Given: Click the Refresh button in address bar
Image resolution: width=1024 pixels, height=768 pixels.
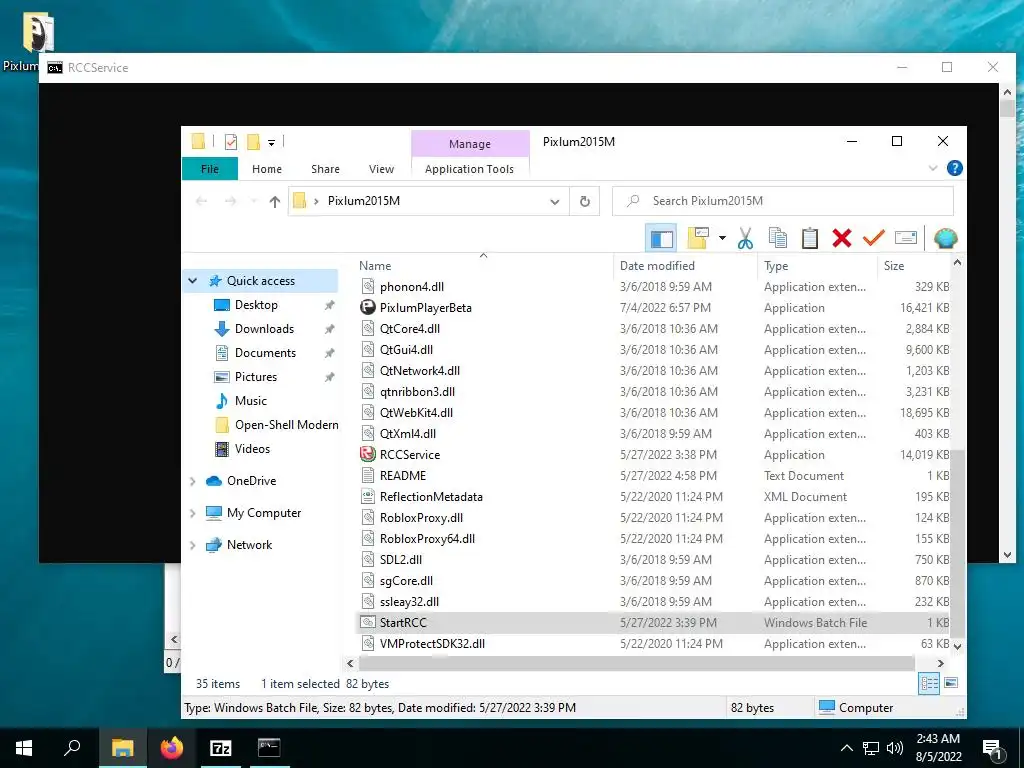Looking at the screenshot, I should [x=584, y=201].
